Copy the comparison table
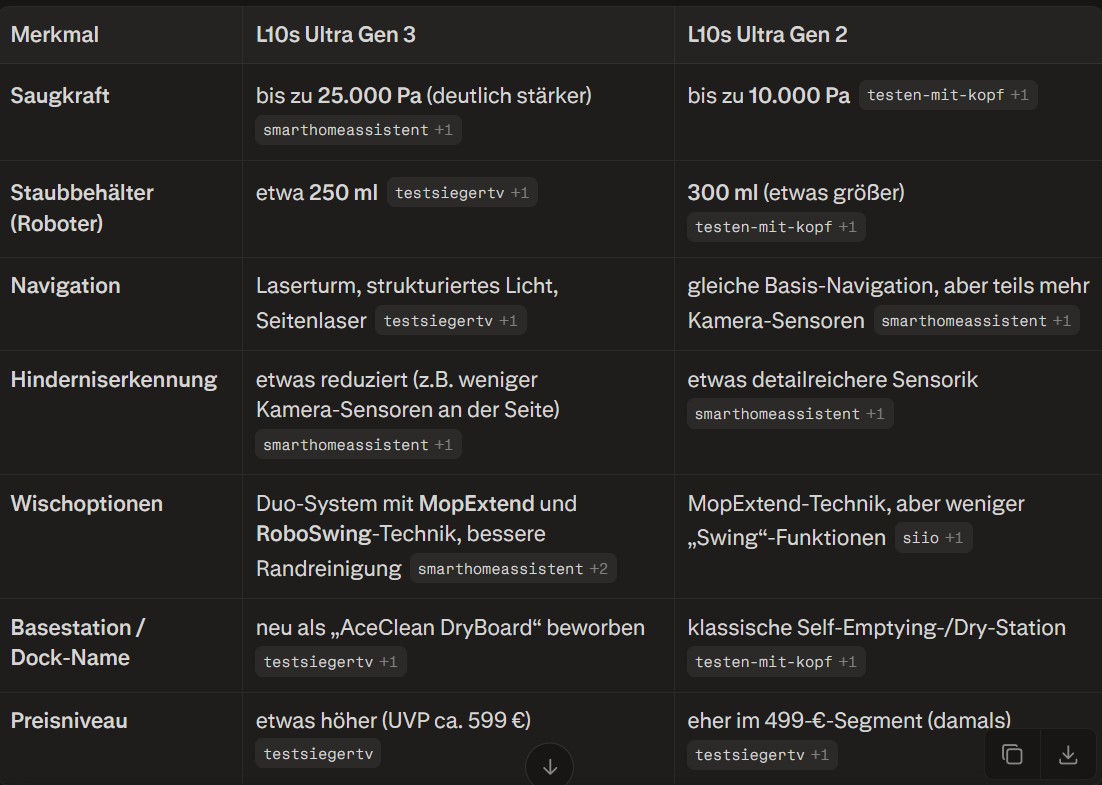1102x785 pixels. click(1012, 755)
